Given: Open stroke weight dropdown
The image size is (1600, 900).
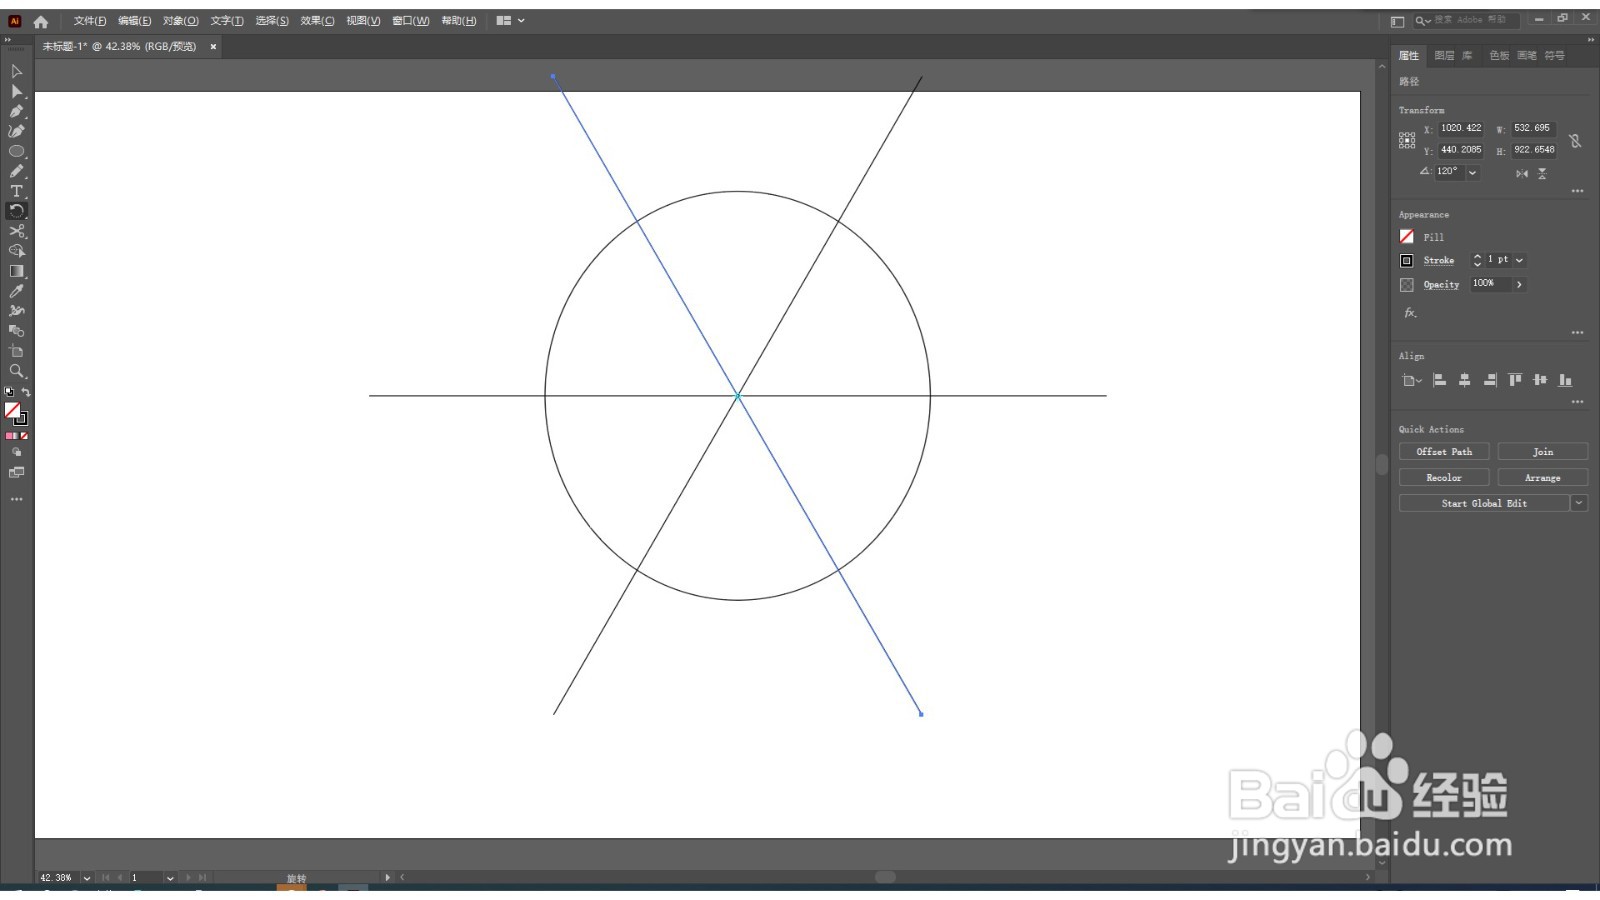Looking at the screenshot, I should pyautogui.click(x=1519, y=260).
